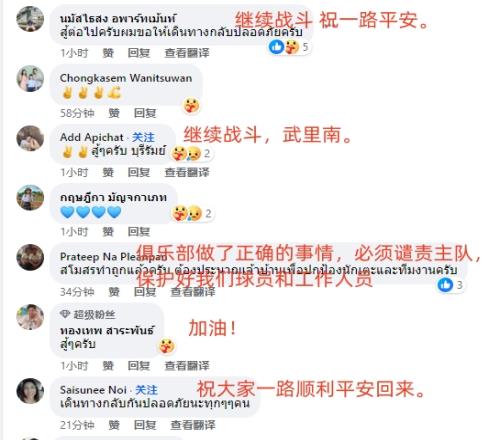The width and height of the screenshot is (500, 440).
Task: Open Saisunee Noi's profile name
Action: [93, 390]
